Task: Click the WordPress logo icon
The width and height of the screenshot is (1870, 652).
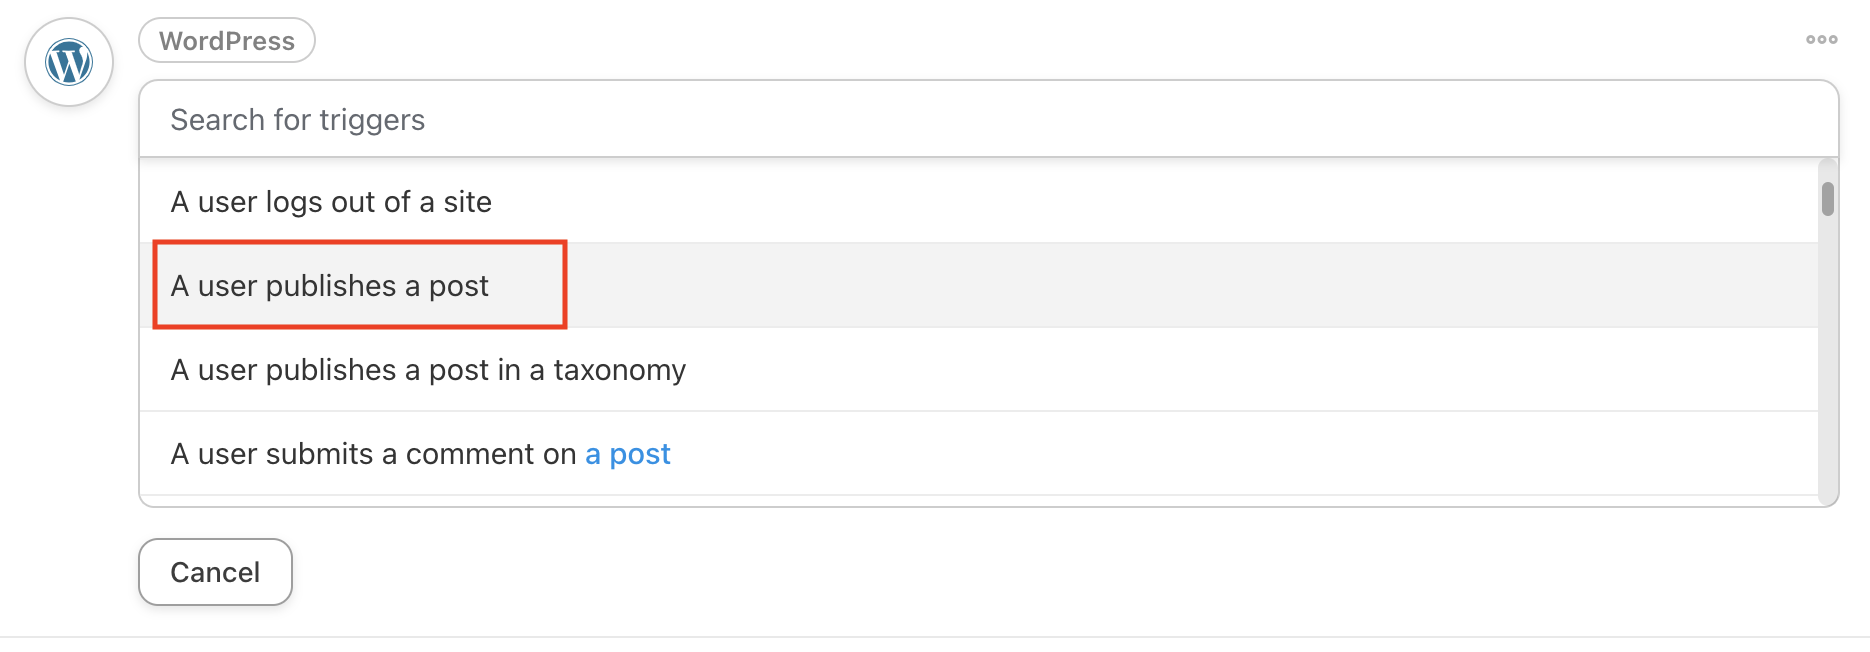Action: coord(69,62)
